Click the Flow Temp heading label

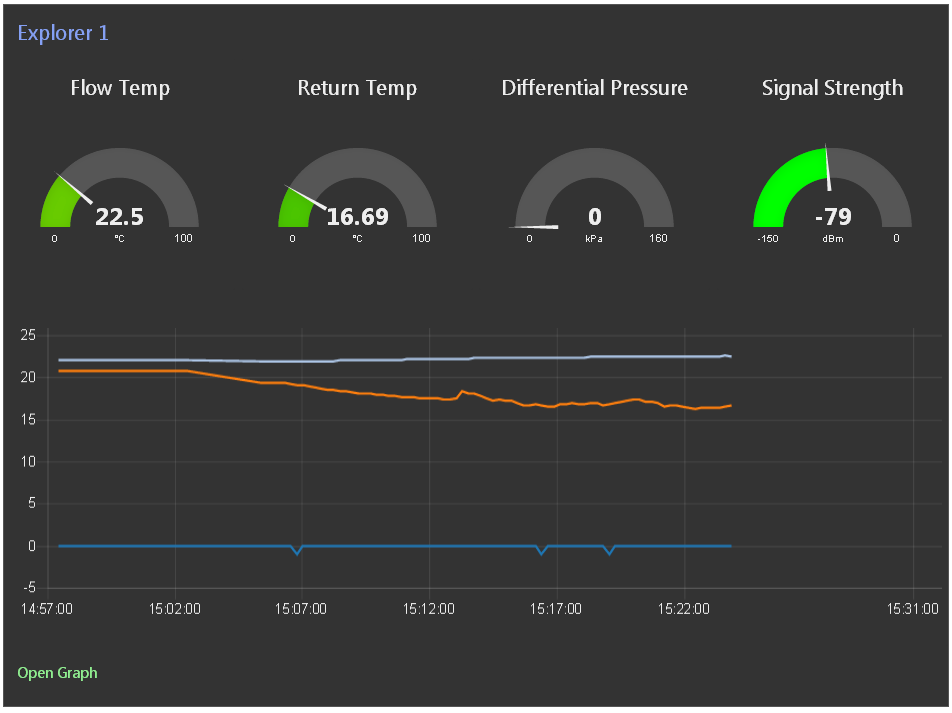pyautogui.click(x=120, y=88)
